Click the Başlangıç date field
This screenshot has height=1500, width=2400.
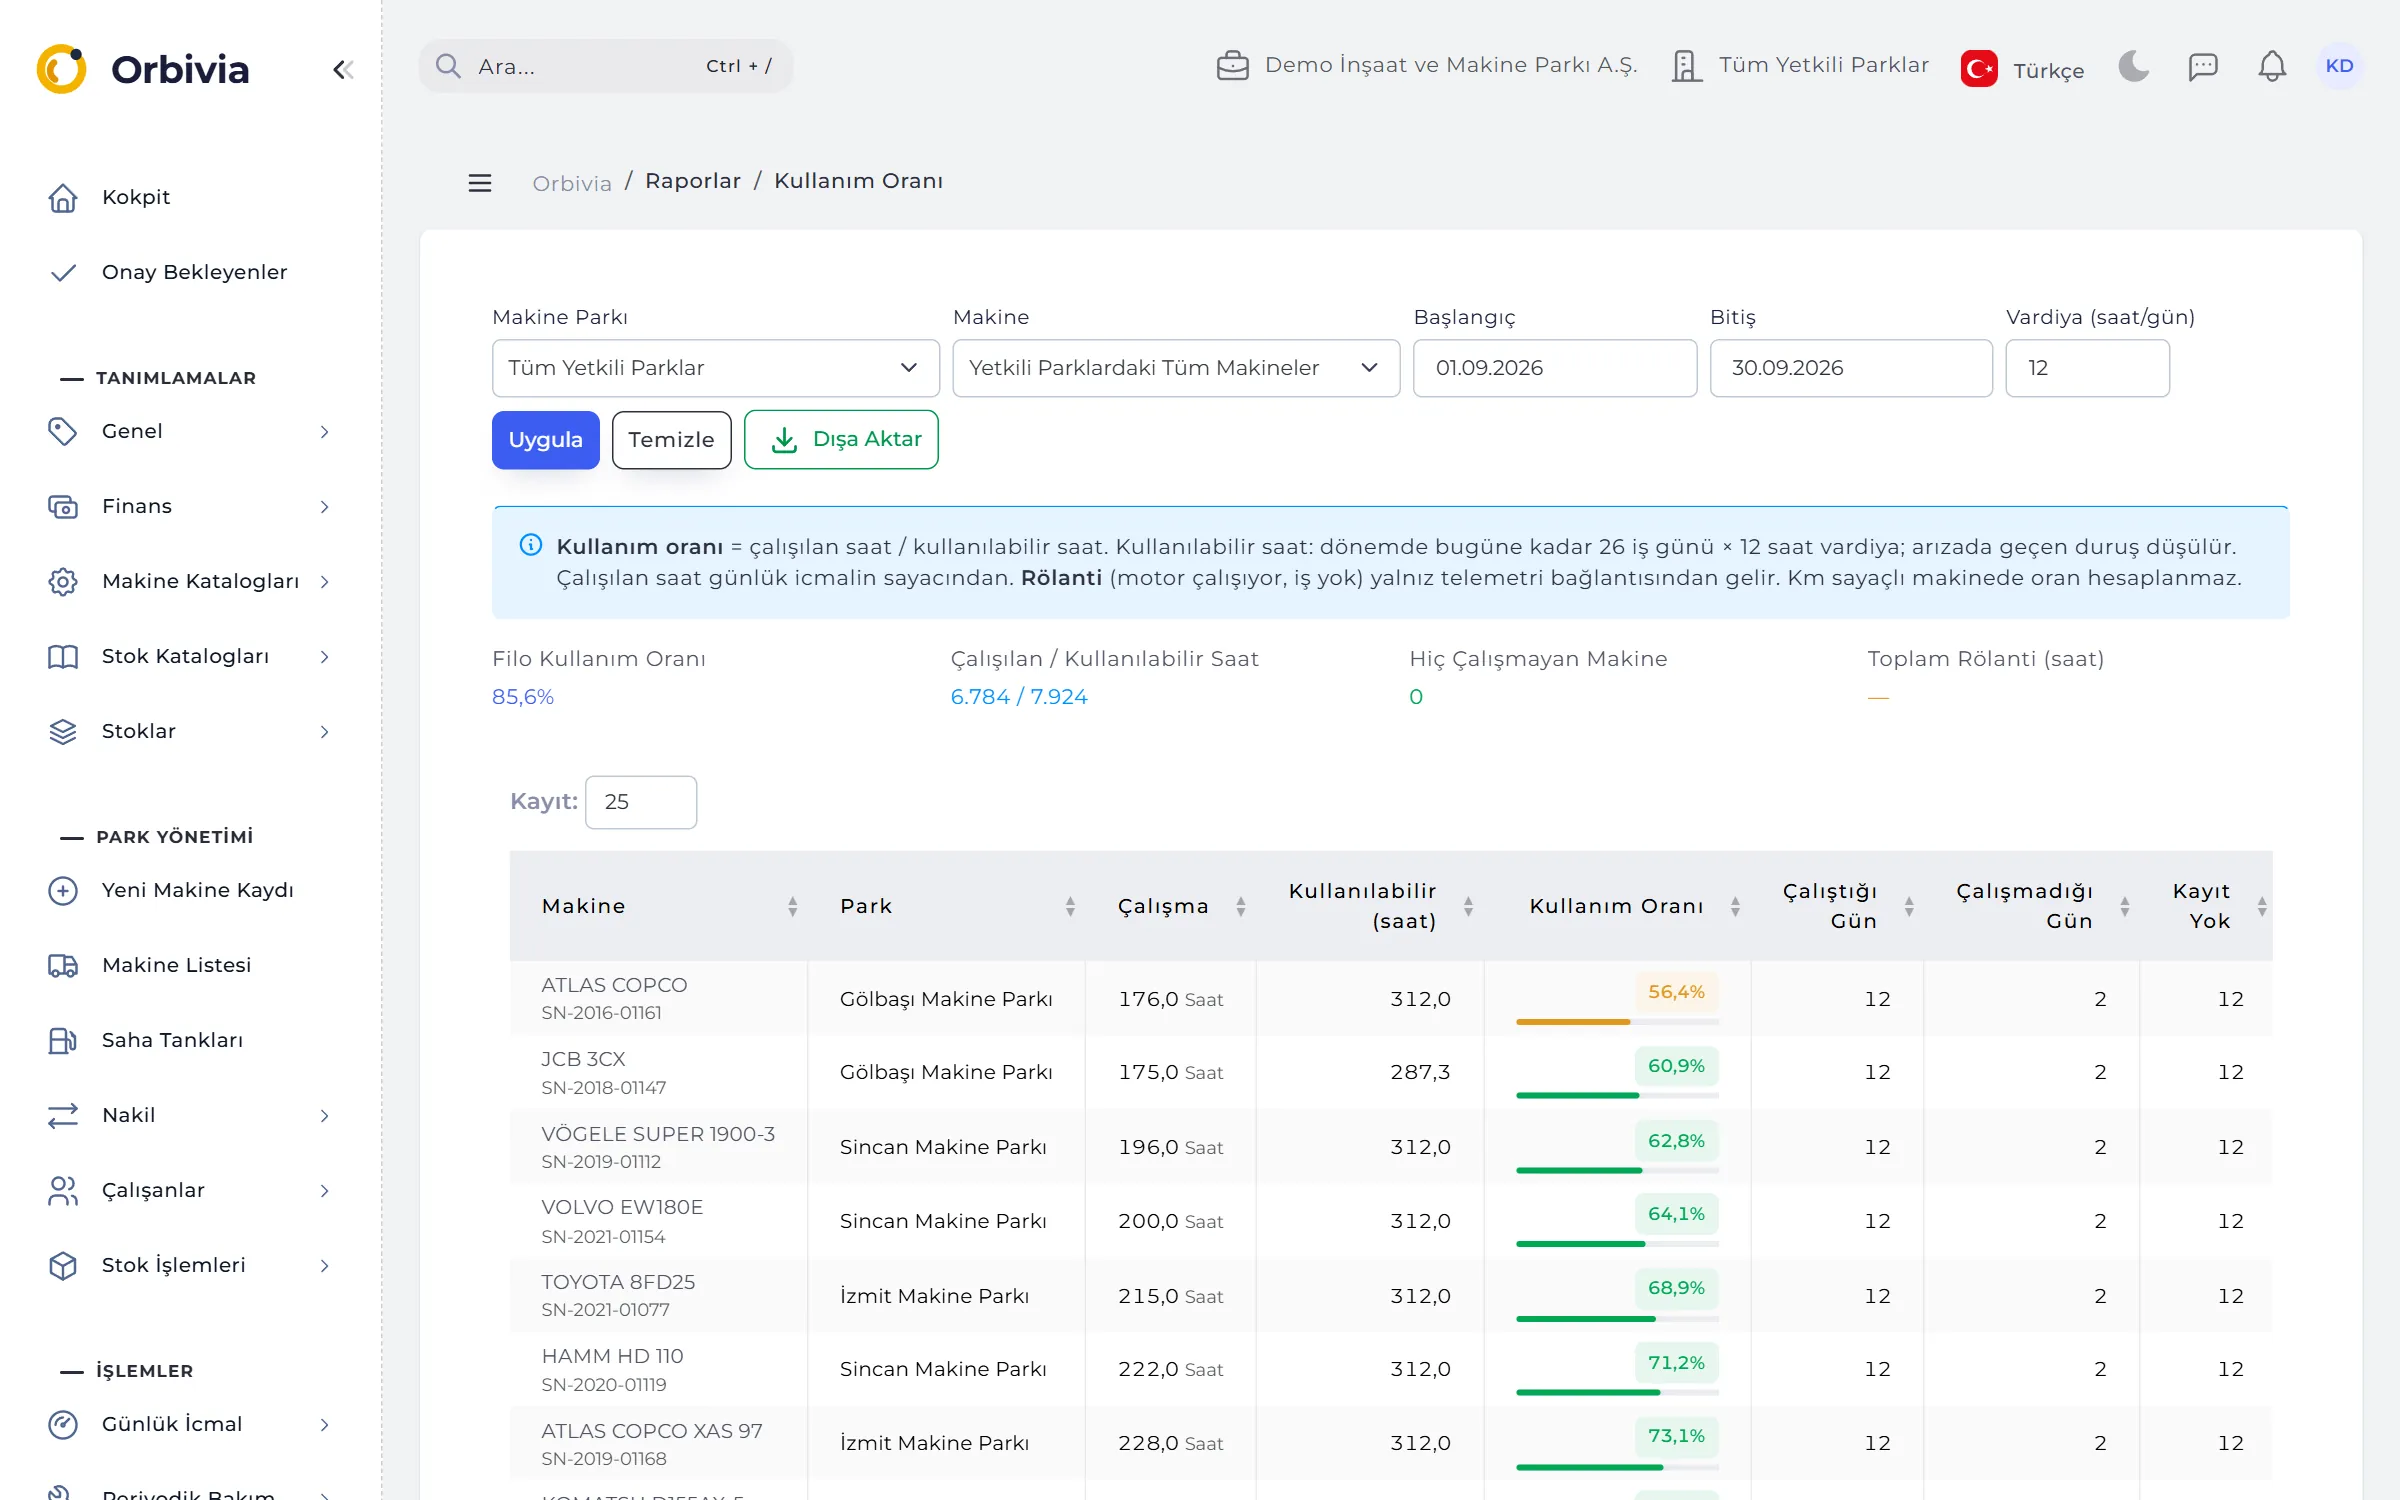coord(1555,368)
